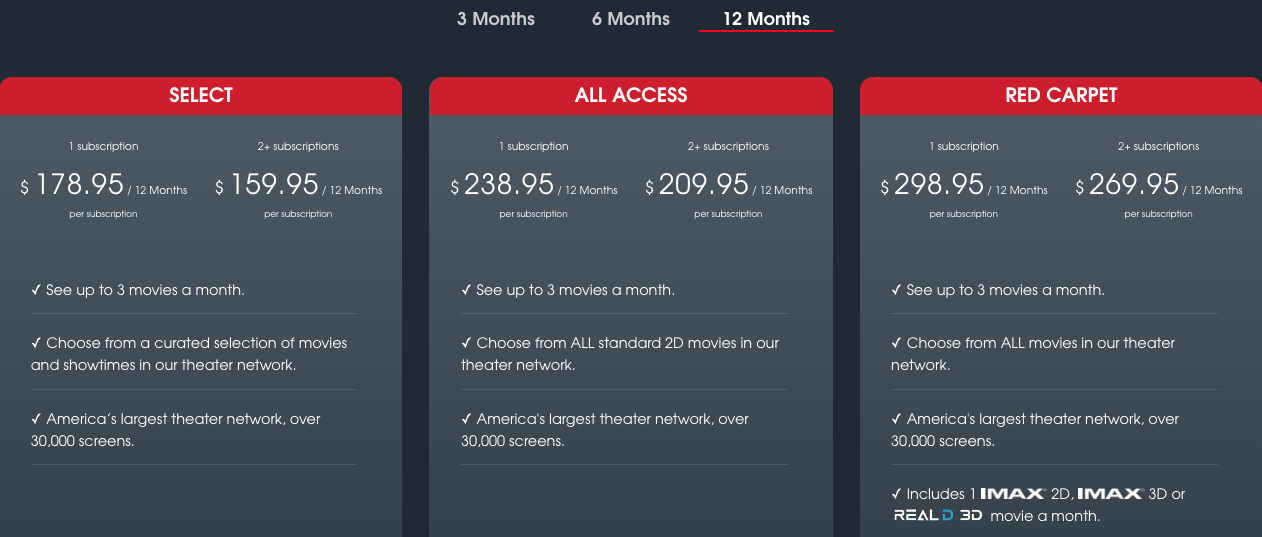Switch to the 6 Months tab
1262x537 pixels.
631,19
